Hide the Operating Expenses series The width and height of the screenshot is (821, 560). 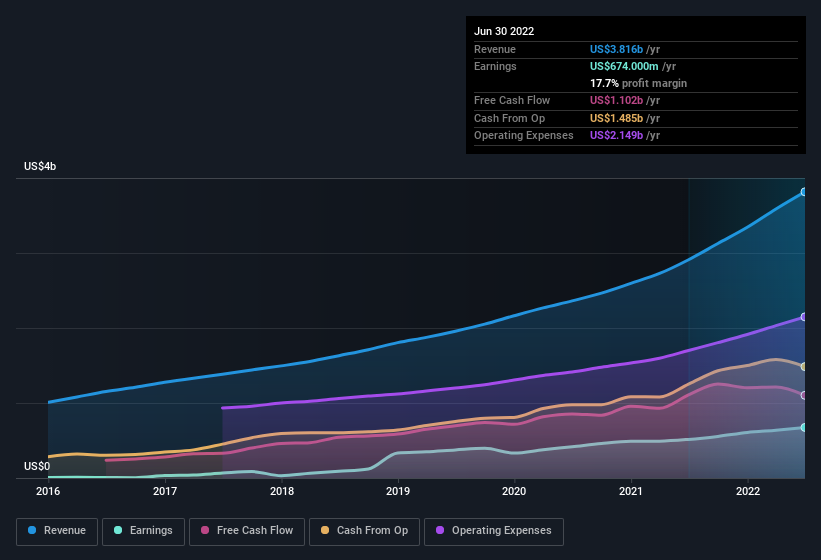click(x=493, y=531)
